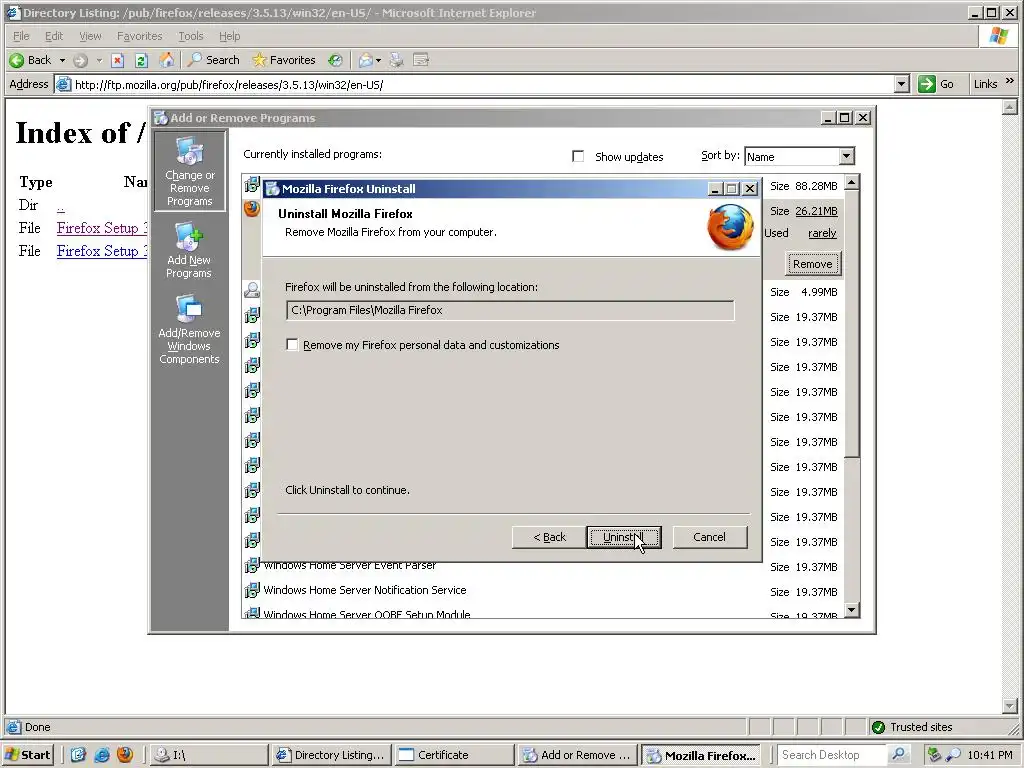The image size is (1024, 768).
Task: Click Show Desktop quick launch icon
Action: [x=78, y=755]
